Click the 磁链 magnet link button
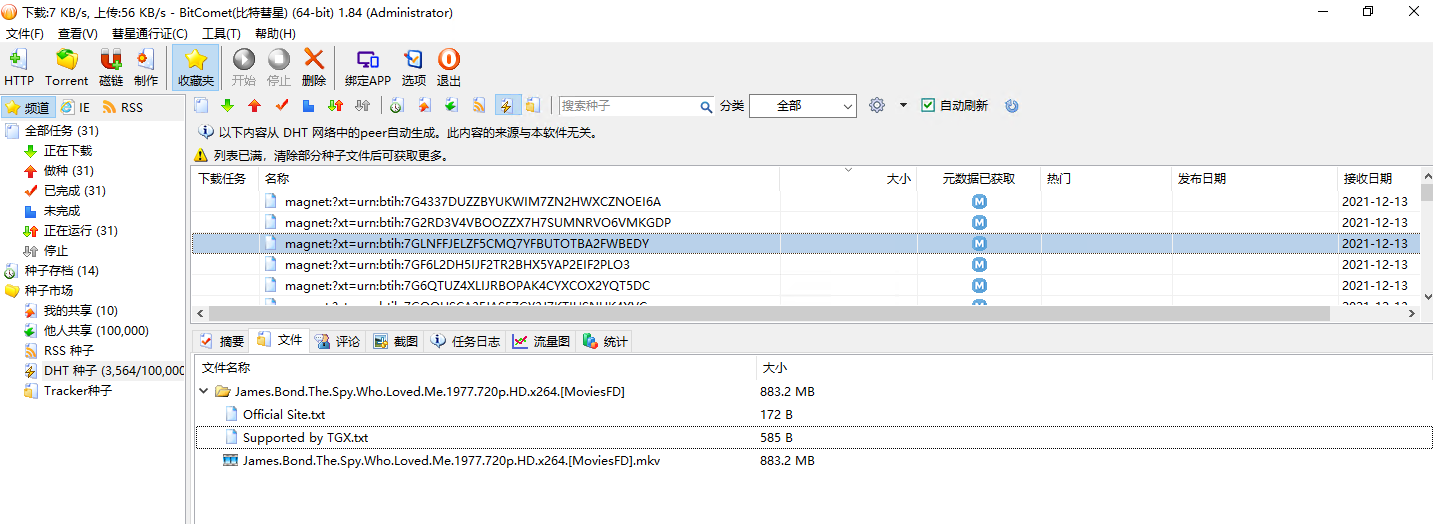The image size is (1433, 524). pos(111,68)
